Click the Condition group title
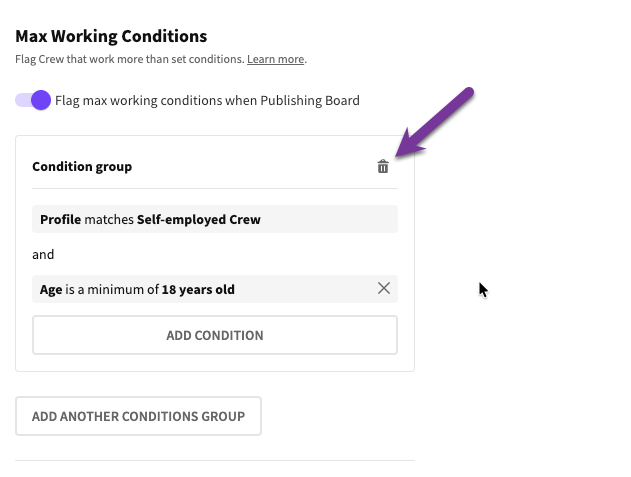 pyautogui.click(x=82, y=167)
